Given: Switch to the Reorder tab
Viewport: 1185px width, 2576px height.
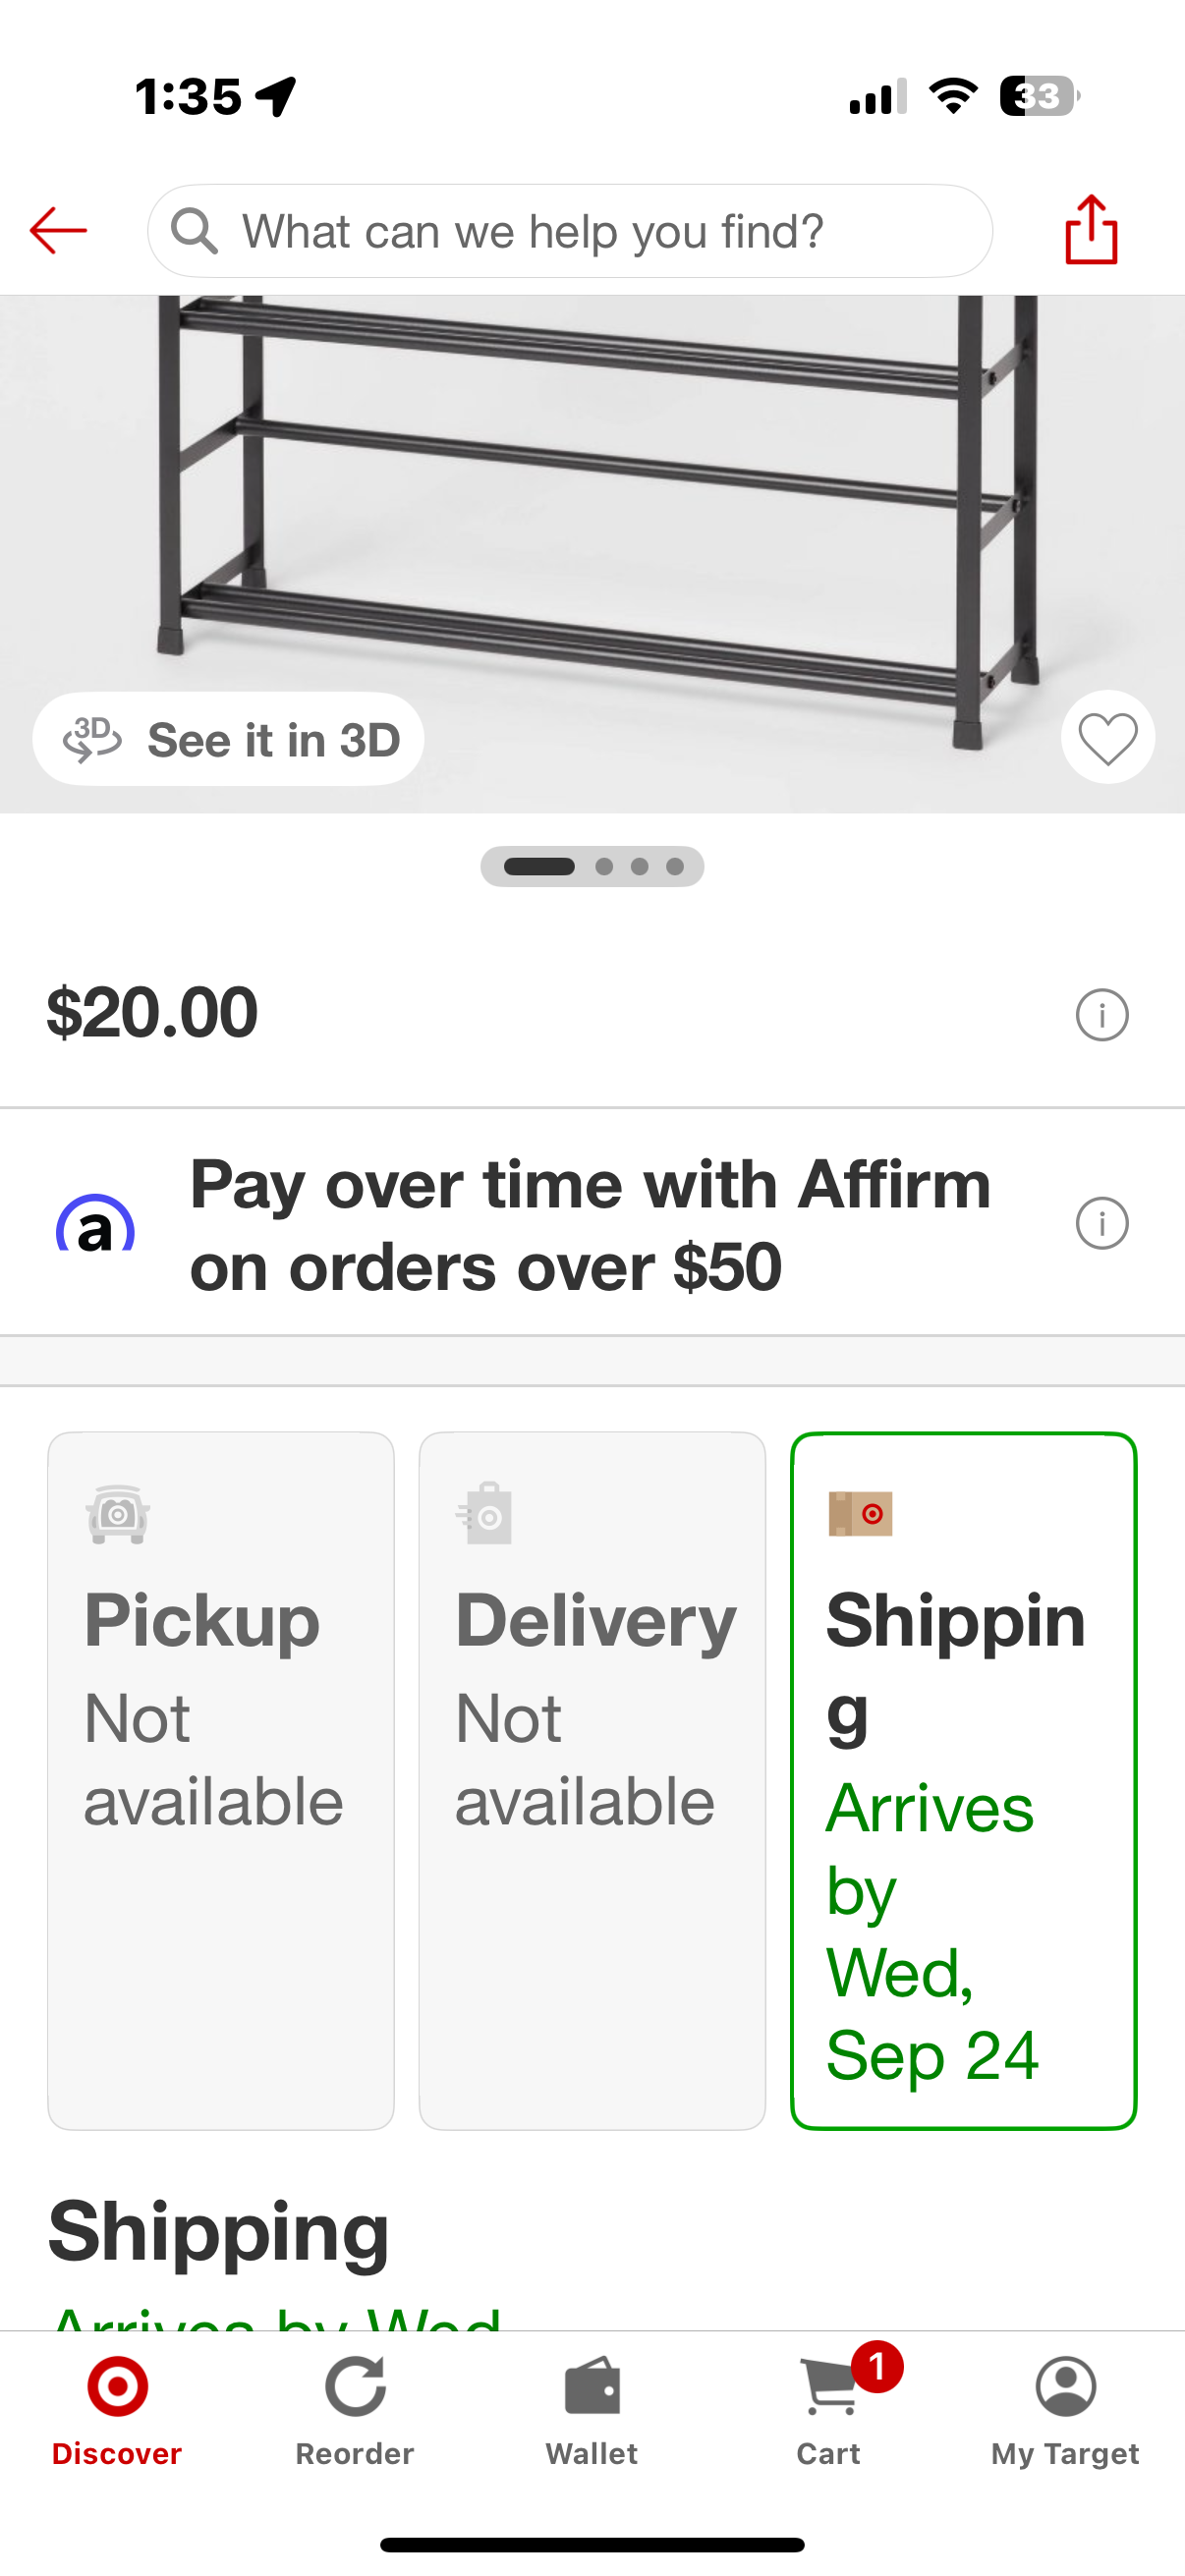Looking at the screenshot, I should 355,2410.
